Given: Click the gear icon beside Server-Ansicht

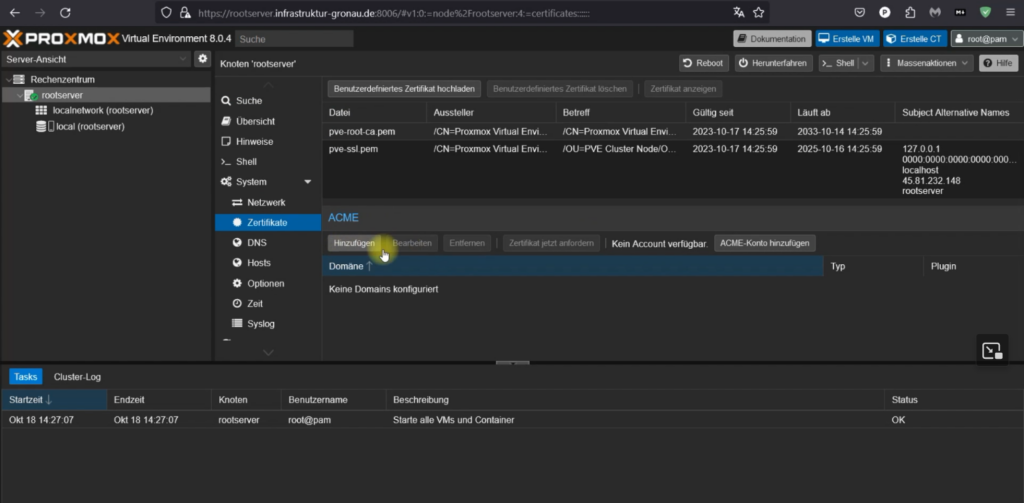Looking at the screenshot, I should pyautogui.click(x=202, y=59).
